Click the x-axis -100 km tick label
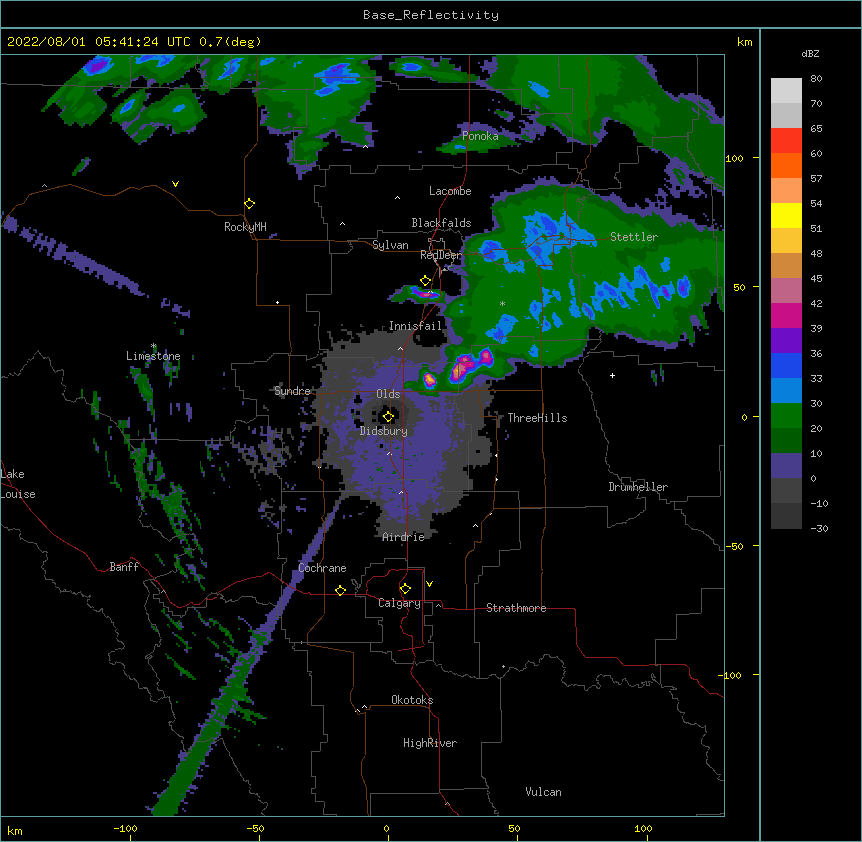 (125, 828)
